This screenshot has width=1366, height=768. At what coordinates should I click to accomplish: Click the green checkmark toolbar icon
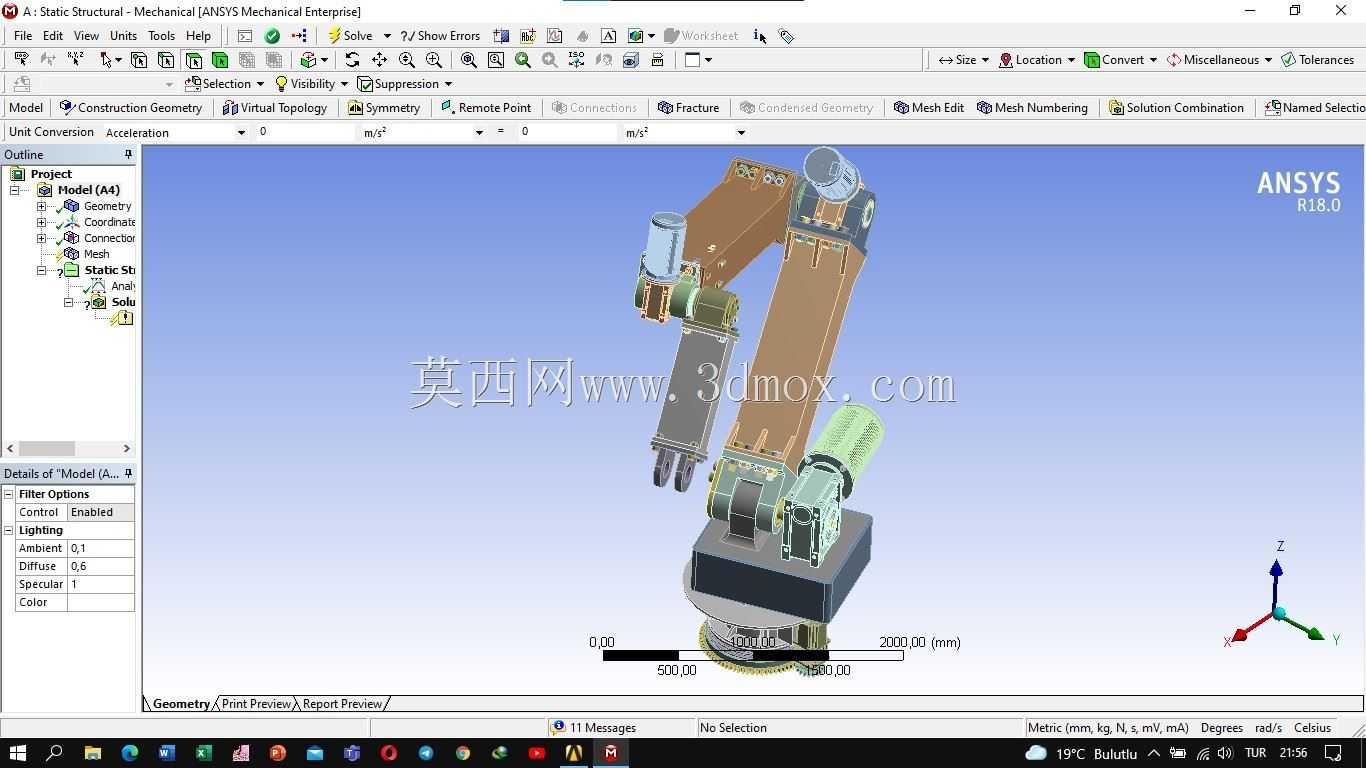(x=272, y=36)
